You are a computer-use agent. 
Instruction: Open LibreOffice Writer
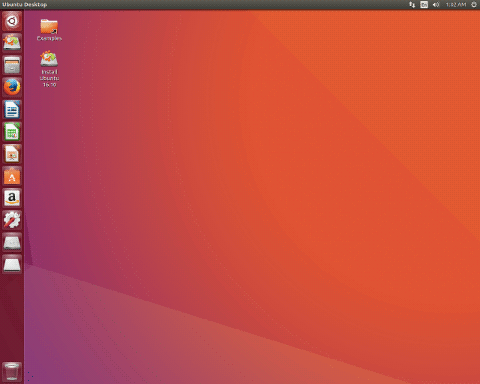click(x=12, y=109)
